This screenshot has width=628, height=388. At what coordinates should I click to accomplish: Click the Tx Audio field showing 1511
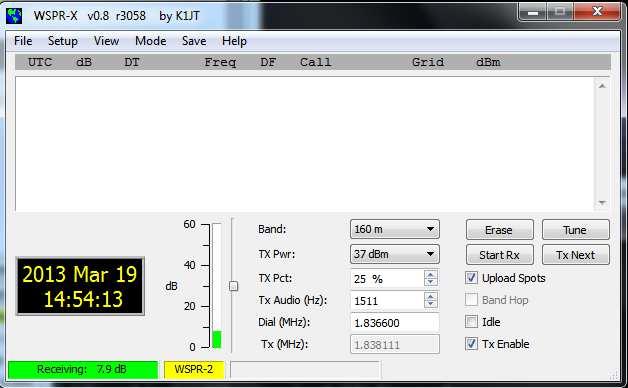387,301
